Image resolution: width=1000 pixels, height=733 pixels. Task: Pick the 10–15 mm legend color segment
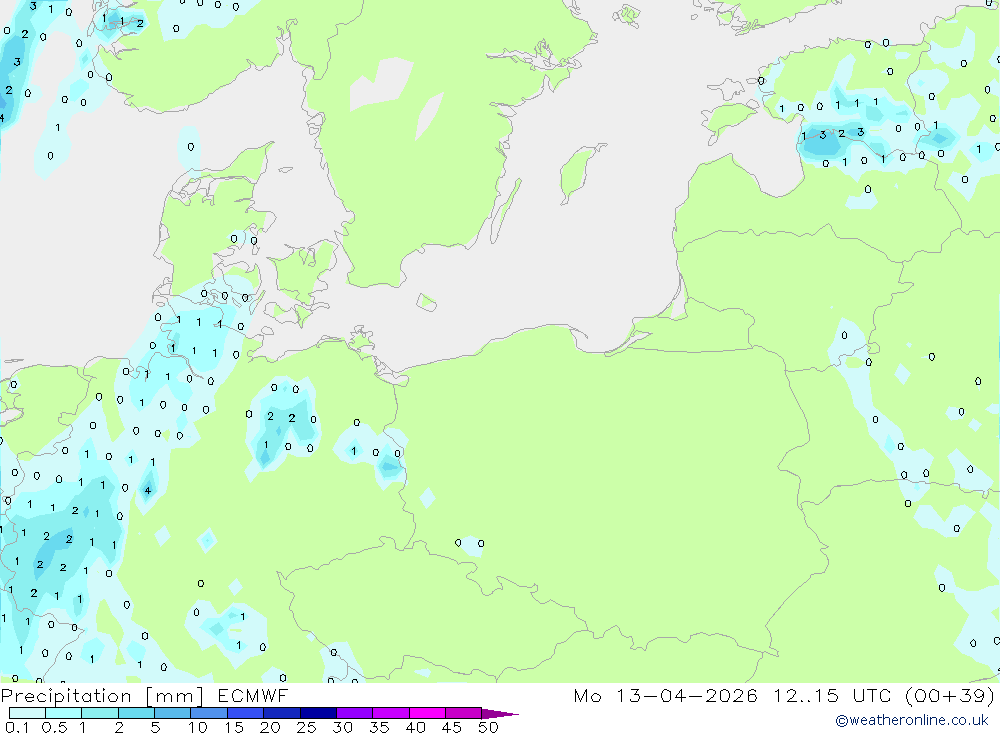[x=209, y=713]
